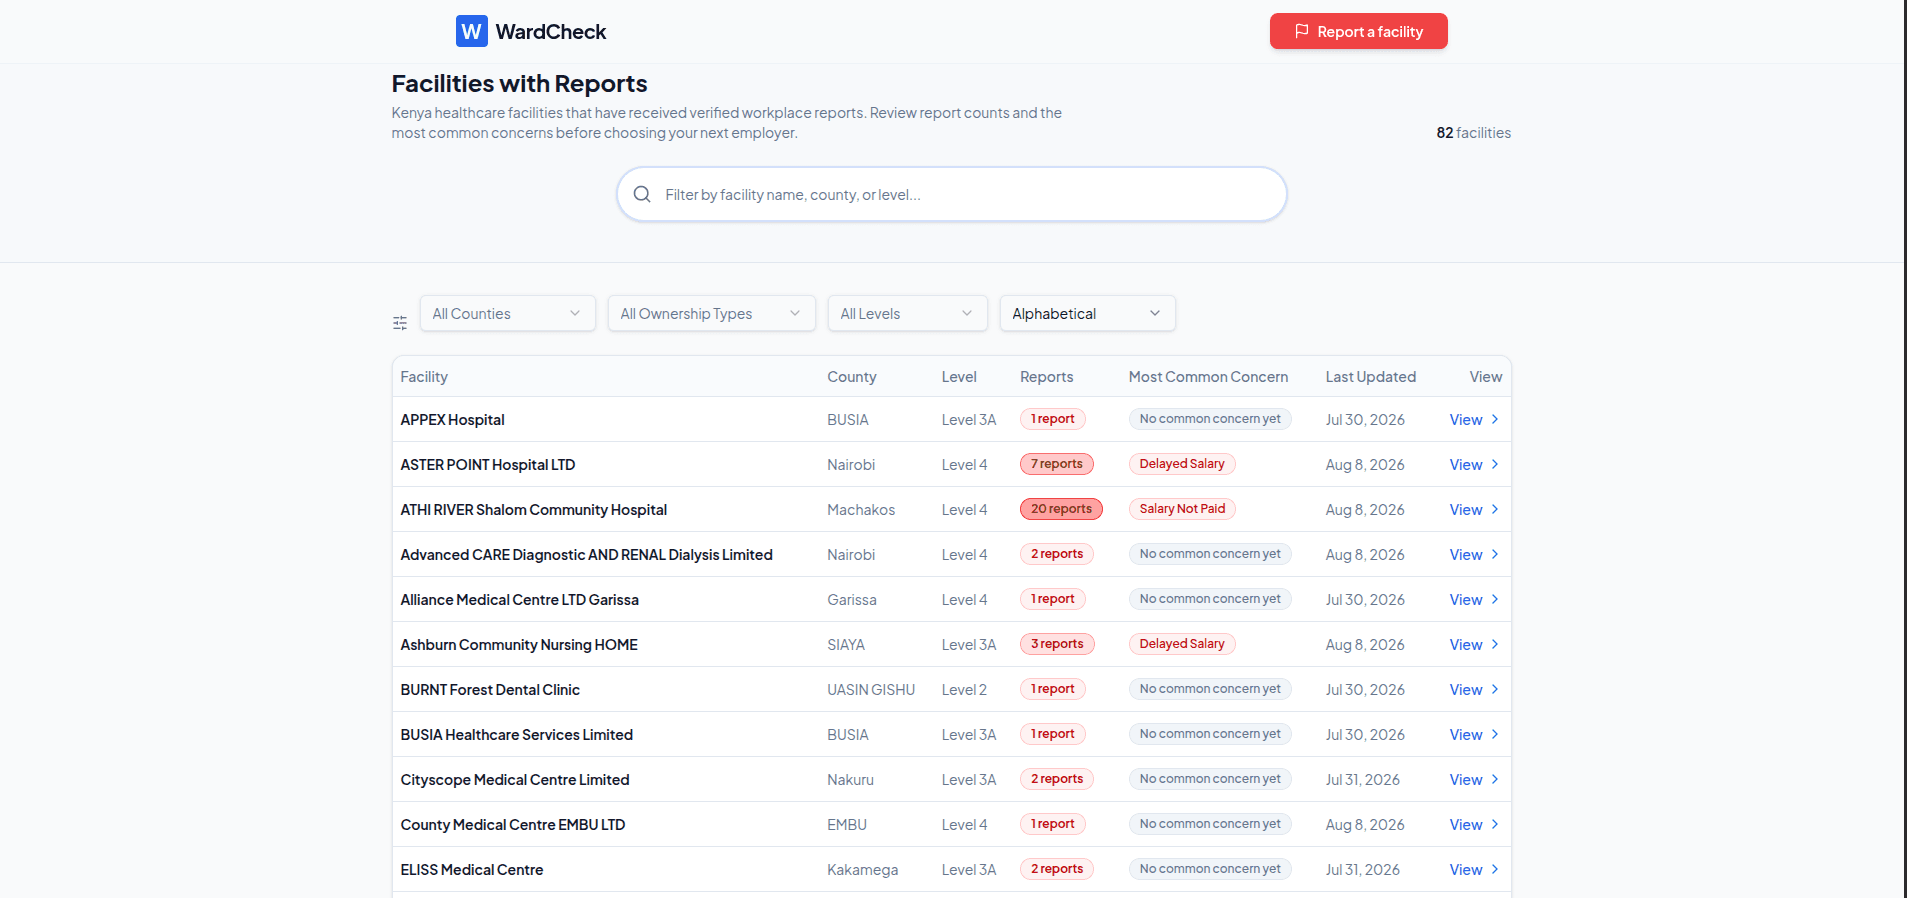Click the chevron beside View for ELISS Medical Centre
Image resolution: width=1907 pixels, height=898 pixels.
pos(1495,869)
